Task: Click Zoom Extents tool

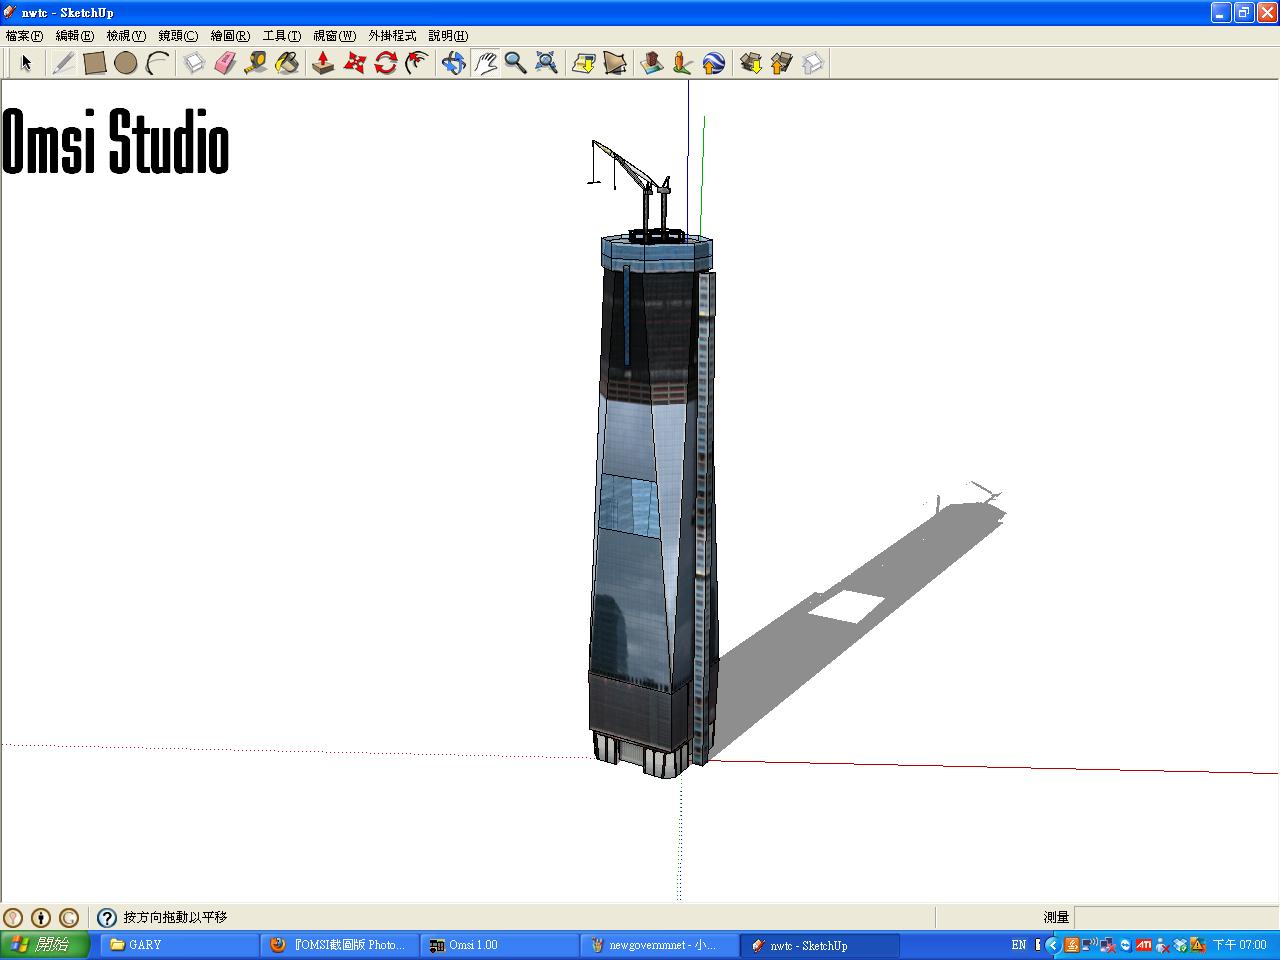Action: coord(546,63)
